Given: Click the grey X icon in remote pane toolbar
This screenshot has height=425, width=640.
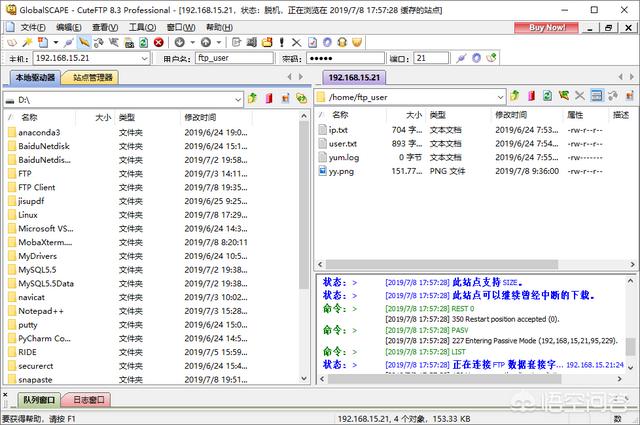Looking at the screenshot, I should click(580, 96).
